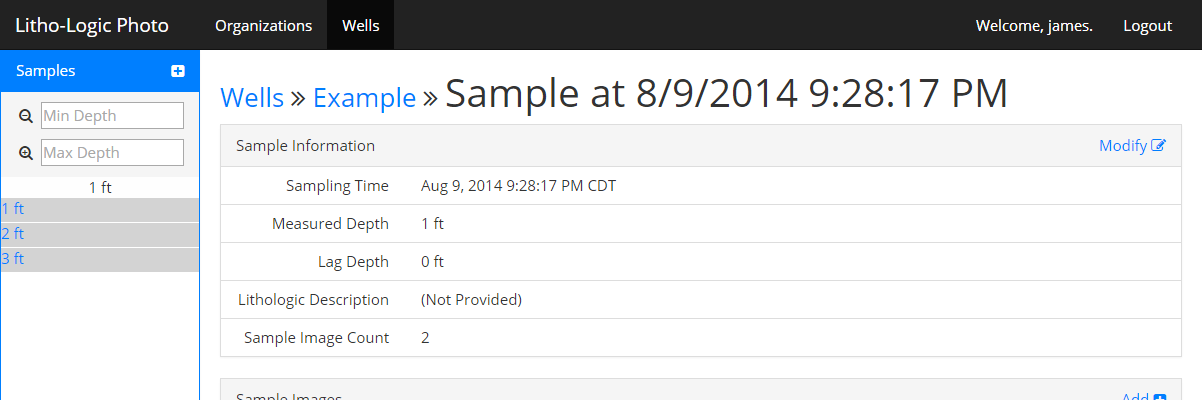Screen dimensions: 1202x400
Task: Click the Welcome, james. user text
Action: pyautogui.click(x=1034, y=25)
